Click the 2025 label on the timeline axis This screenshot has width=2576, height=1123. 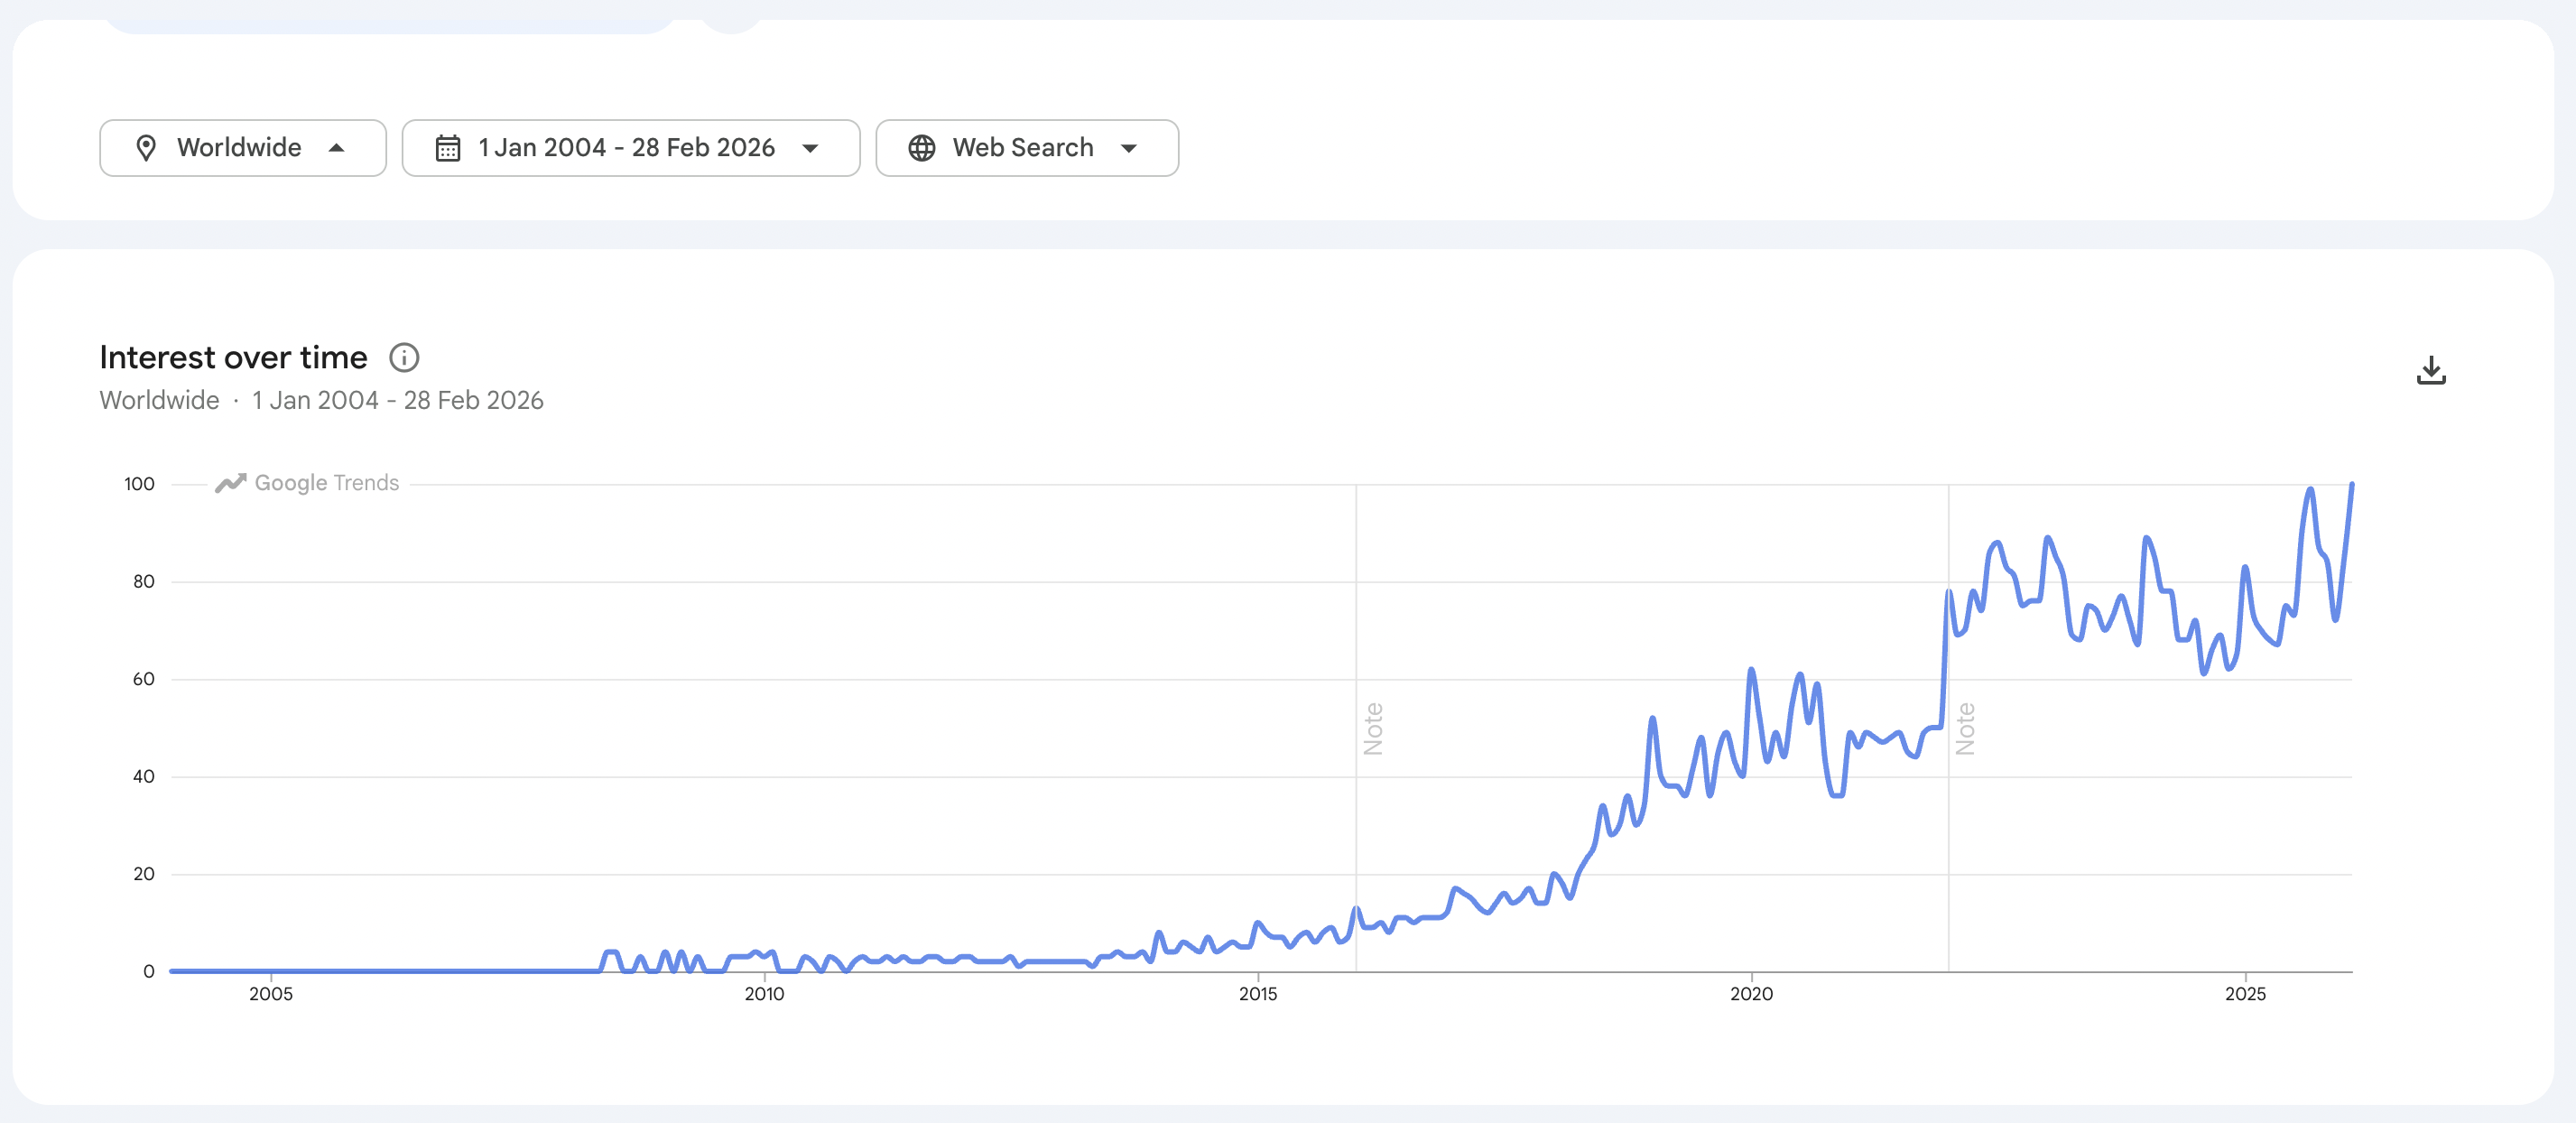[x=2247, y=994]
